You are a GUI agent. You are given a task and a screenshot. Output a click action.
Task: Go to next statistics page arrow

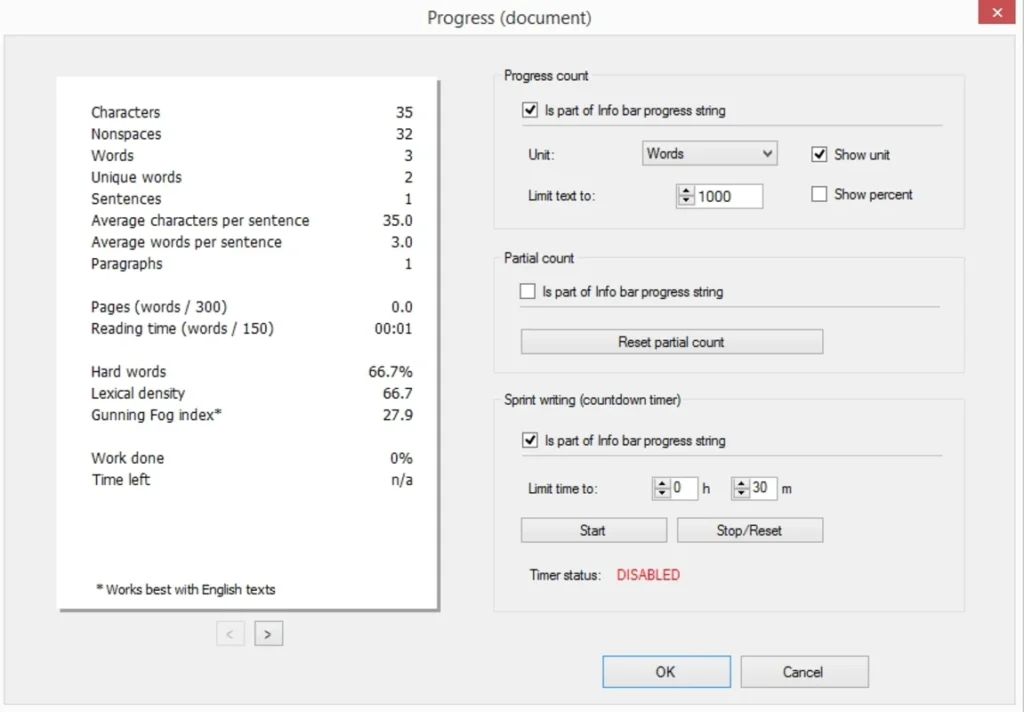pyautogui.click(x=268, y=634)
